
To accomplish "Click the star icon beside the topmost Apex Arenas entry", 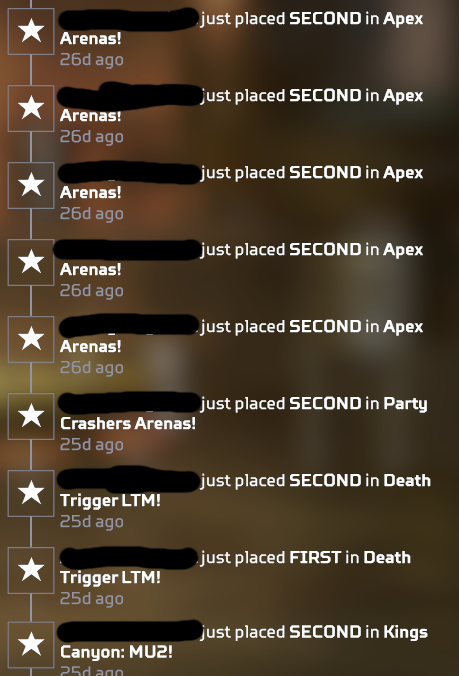I will (x=31, y=31).
